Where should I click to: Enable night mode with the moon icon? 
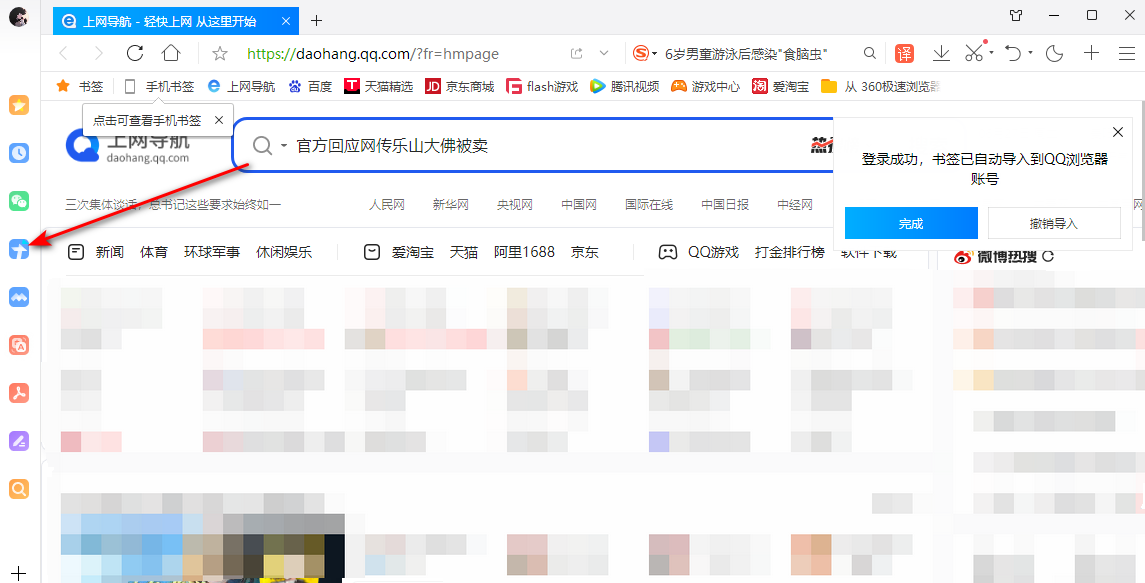[1053, 53]
